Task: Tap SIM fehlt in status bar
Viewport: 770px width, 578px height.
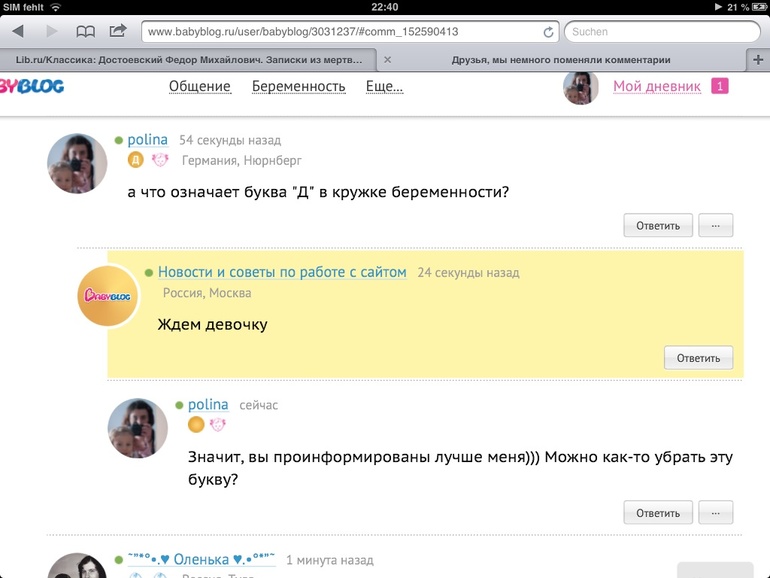Action: click(24, 7)
